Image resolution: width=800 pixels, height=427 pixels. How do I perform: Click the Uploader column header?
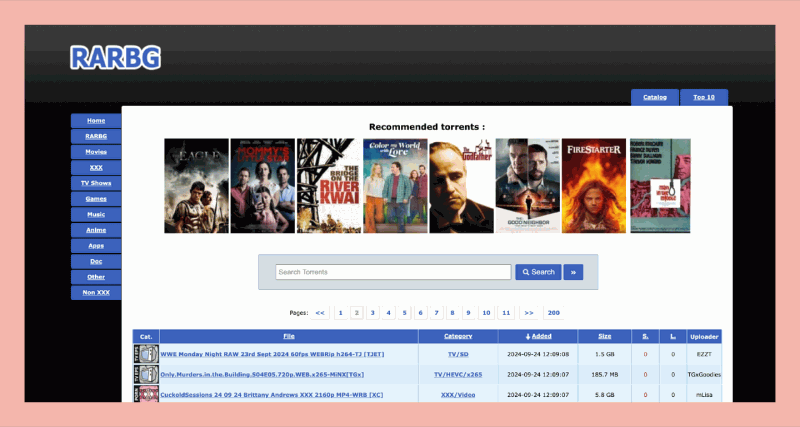704,336
